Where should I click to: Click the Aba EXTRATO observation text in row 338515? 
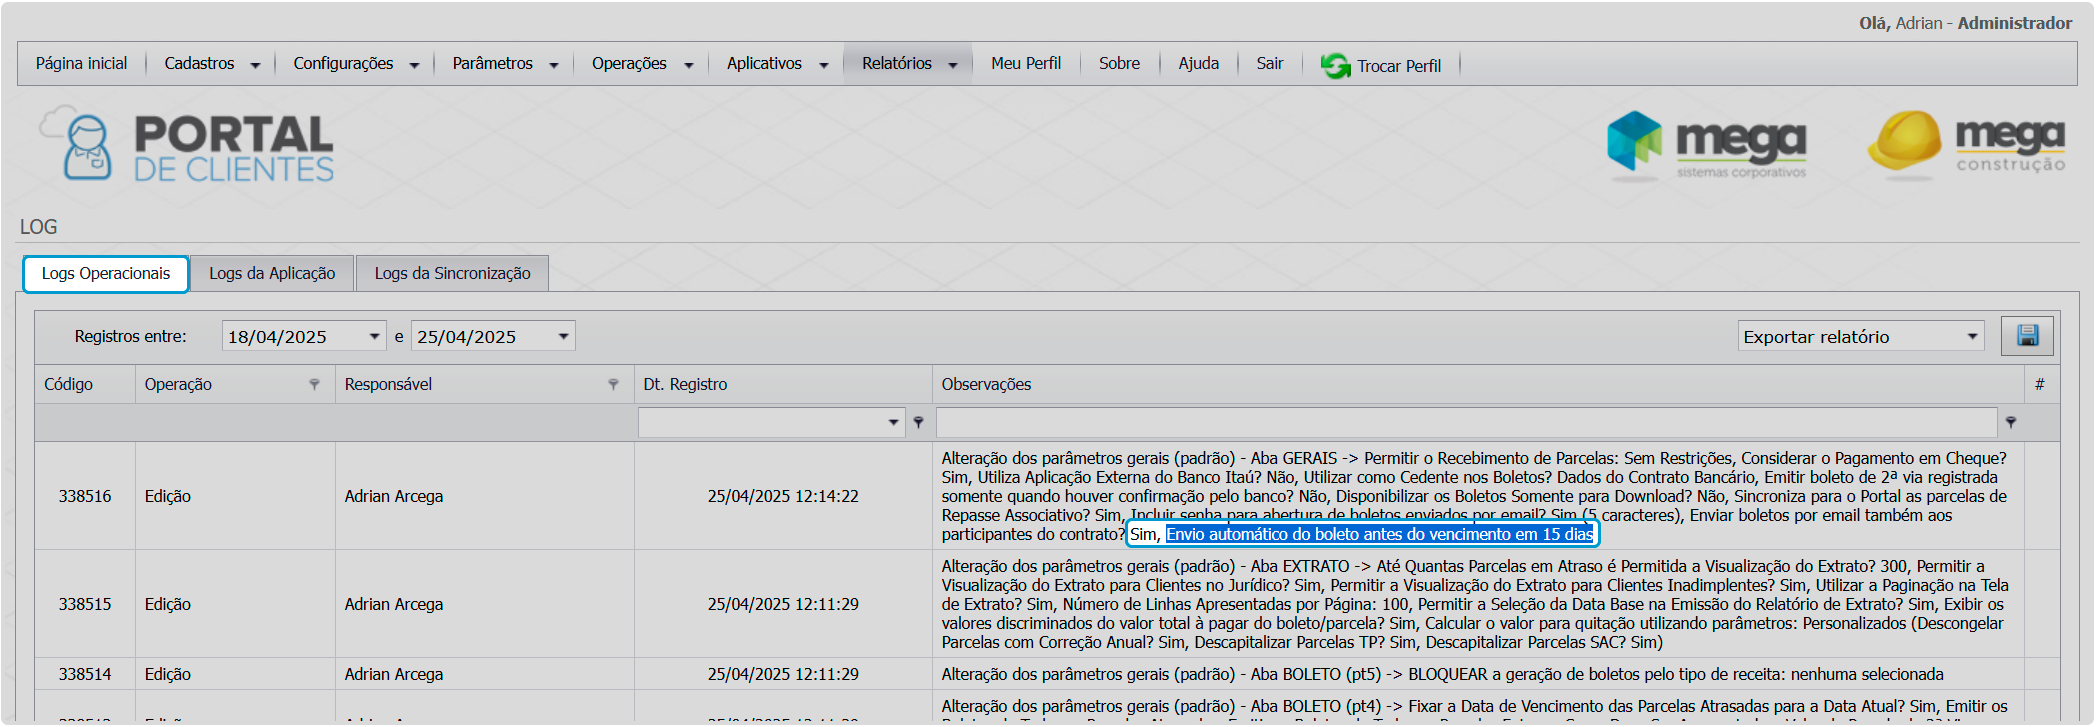pyautogui.click(x=1474, y=604)
